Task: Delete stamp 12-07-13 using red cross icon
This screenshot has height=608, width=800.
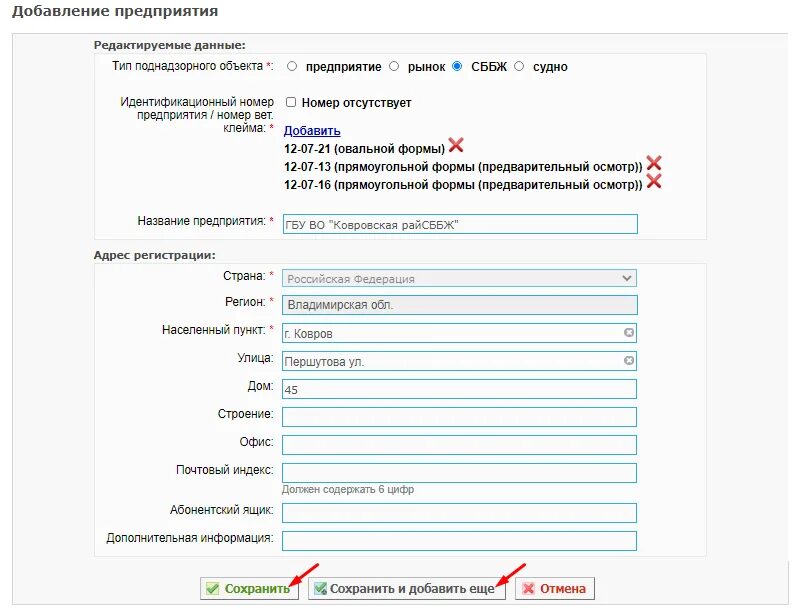Action: [654, 163]
